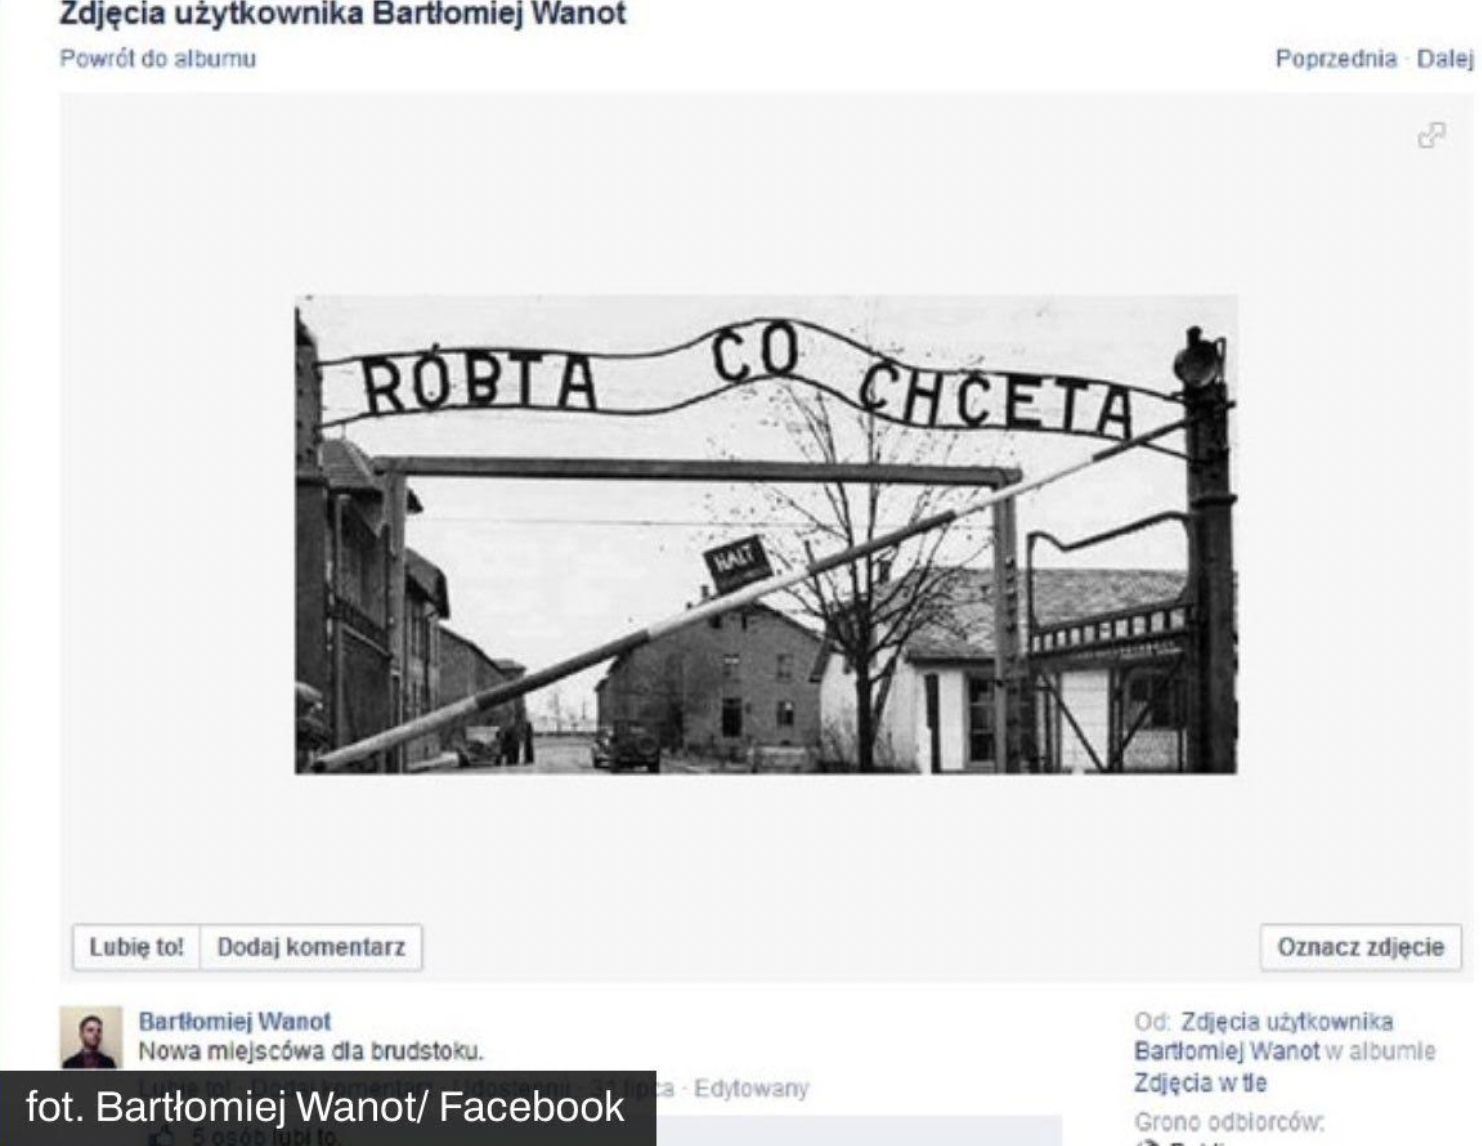Click the 'Powrót do albumu' link
Screen dimensions: 1482x1146
tap(158, 58)
